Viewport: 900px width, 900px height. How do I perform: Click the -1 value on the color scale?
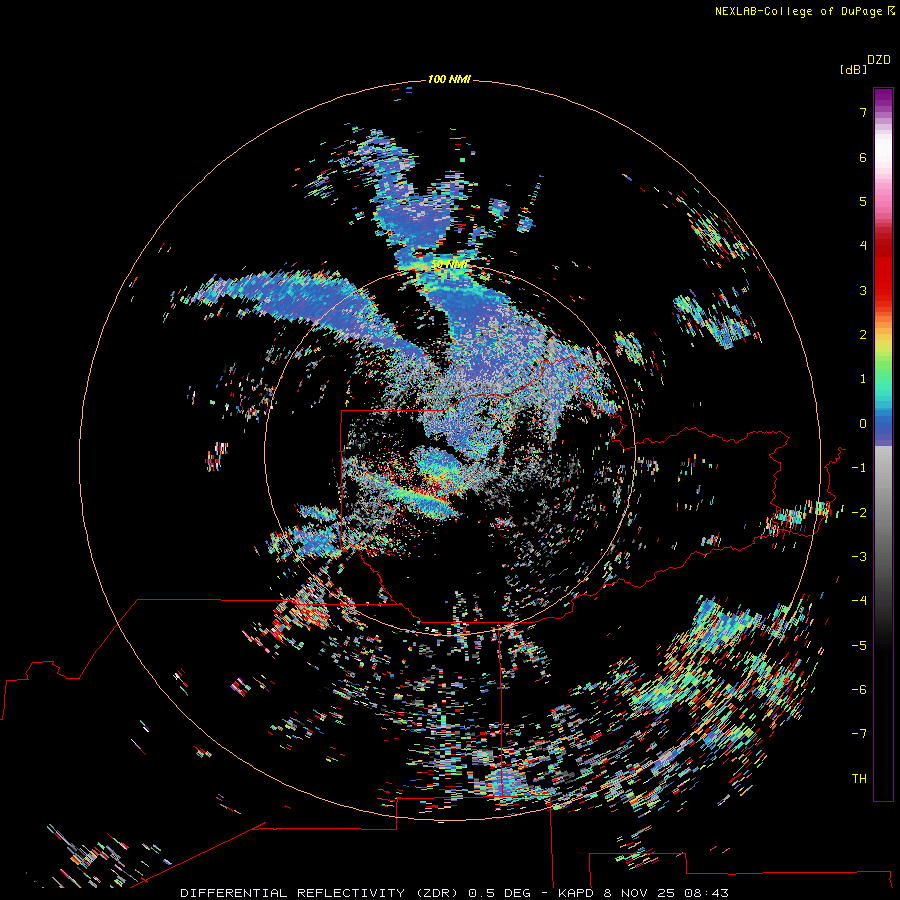[859, 468]
